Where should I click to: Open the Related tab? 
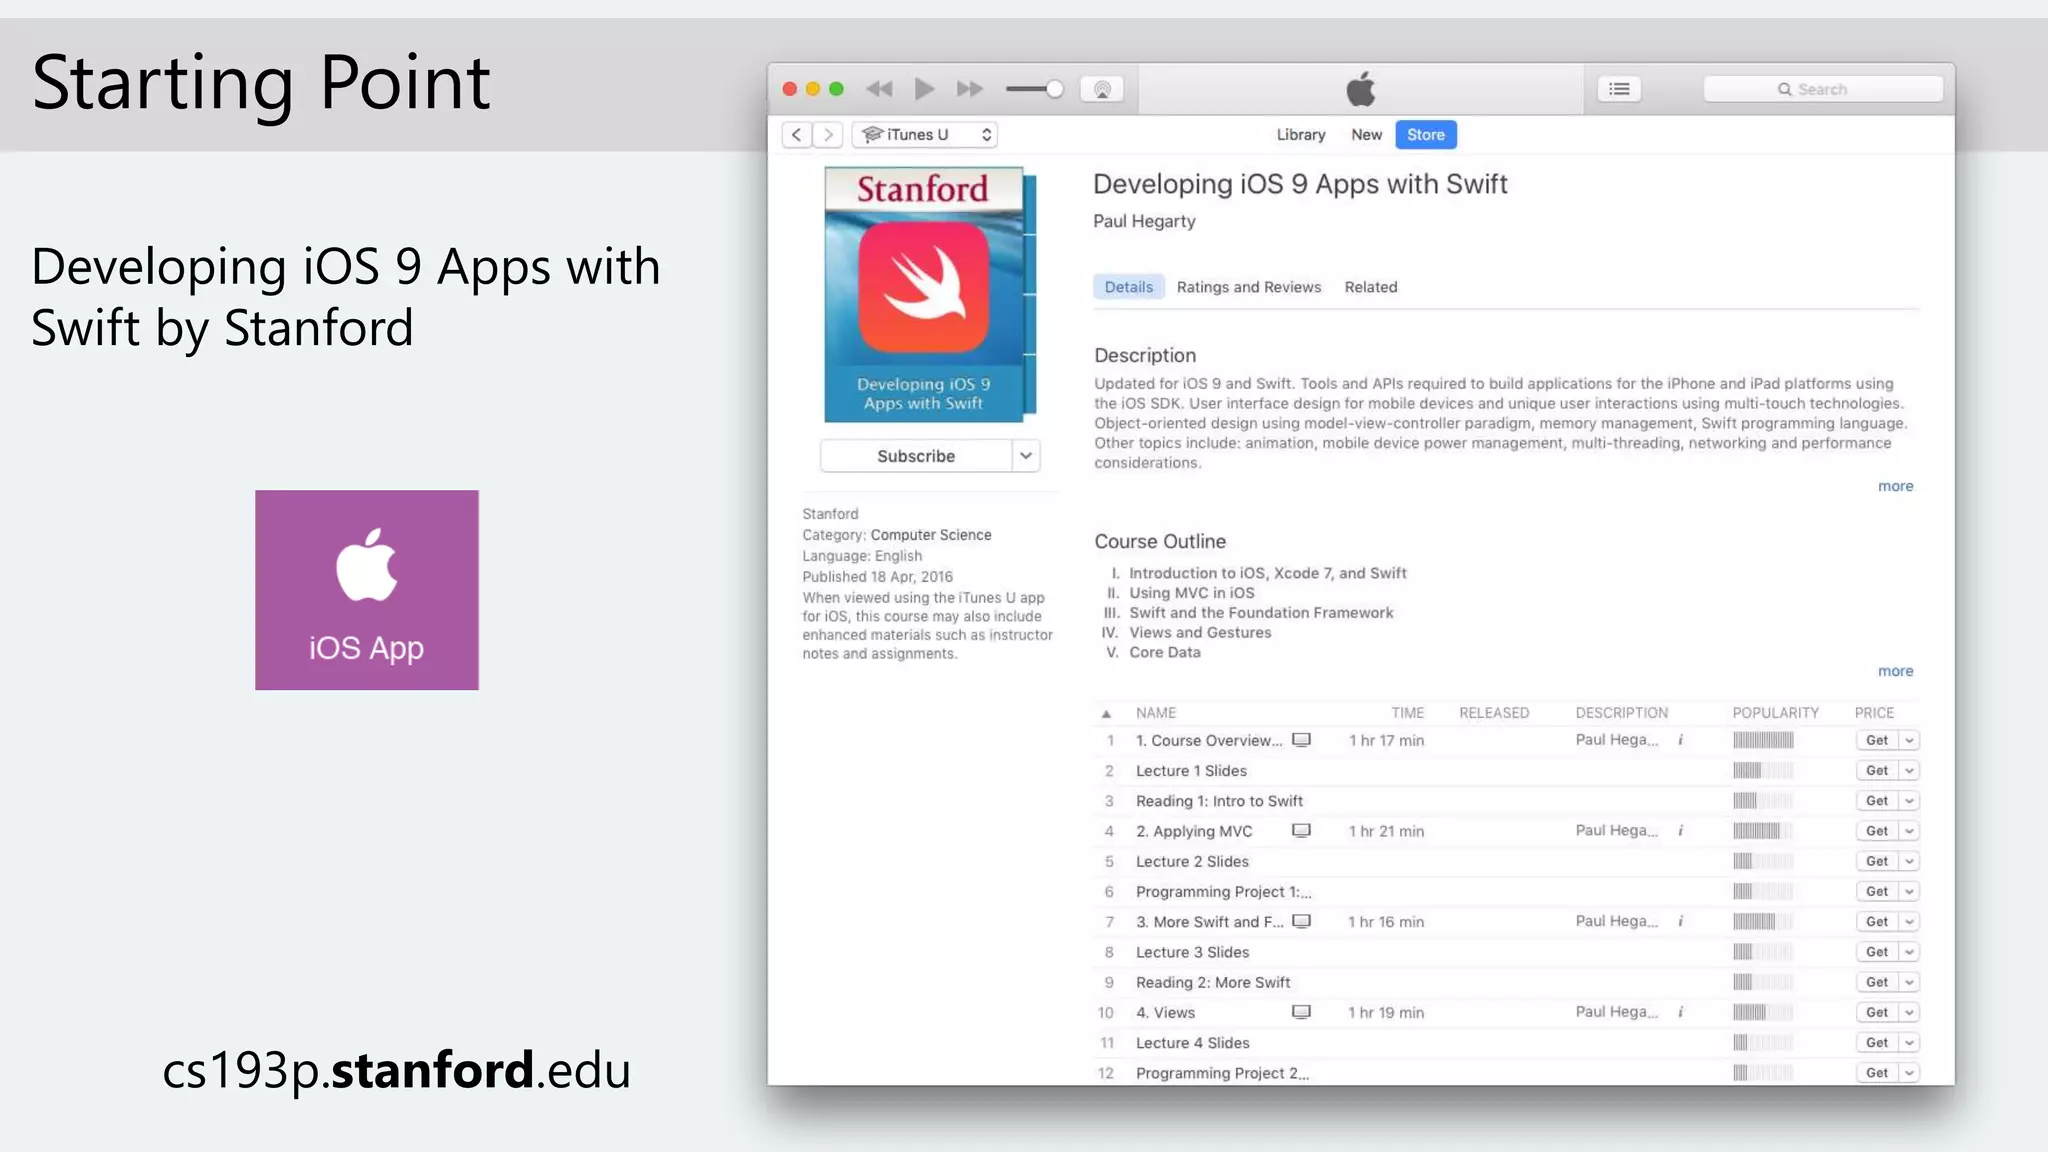coord(1370,287)
